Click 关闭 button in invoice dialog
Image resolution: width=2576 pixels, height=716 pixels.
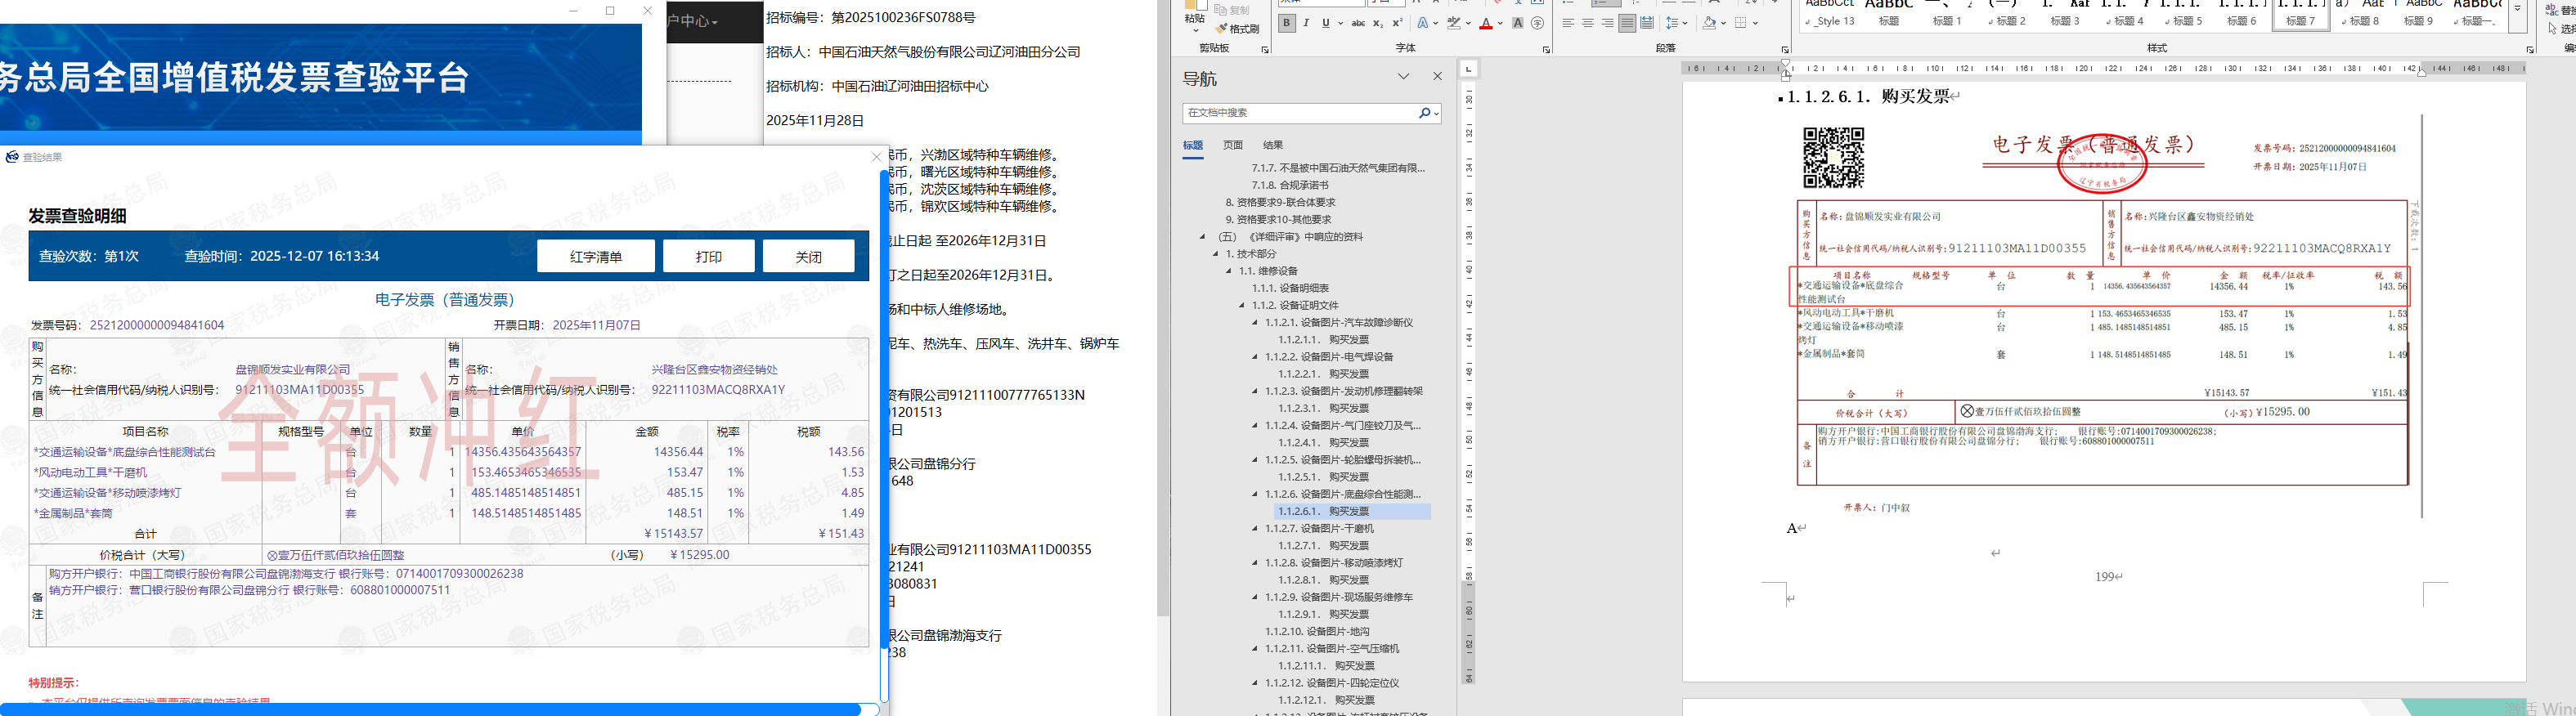[808, 256]
